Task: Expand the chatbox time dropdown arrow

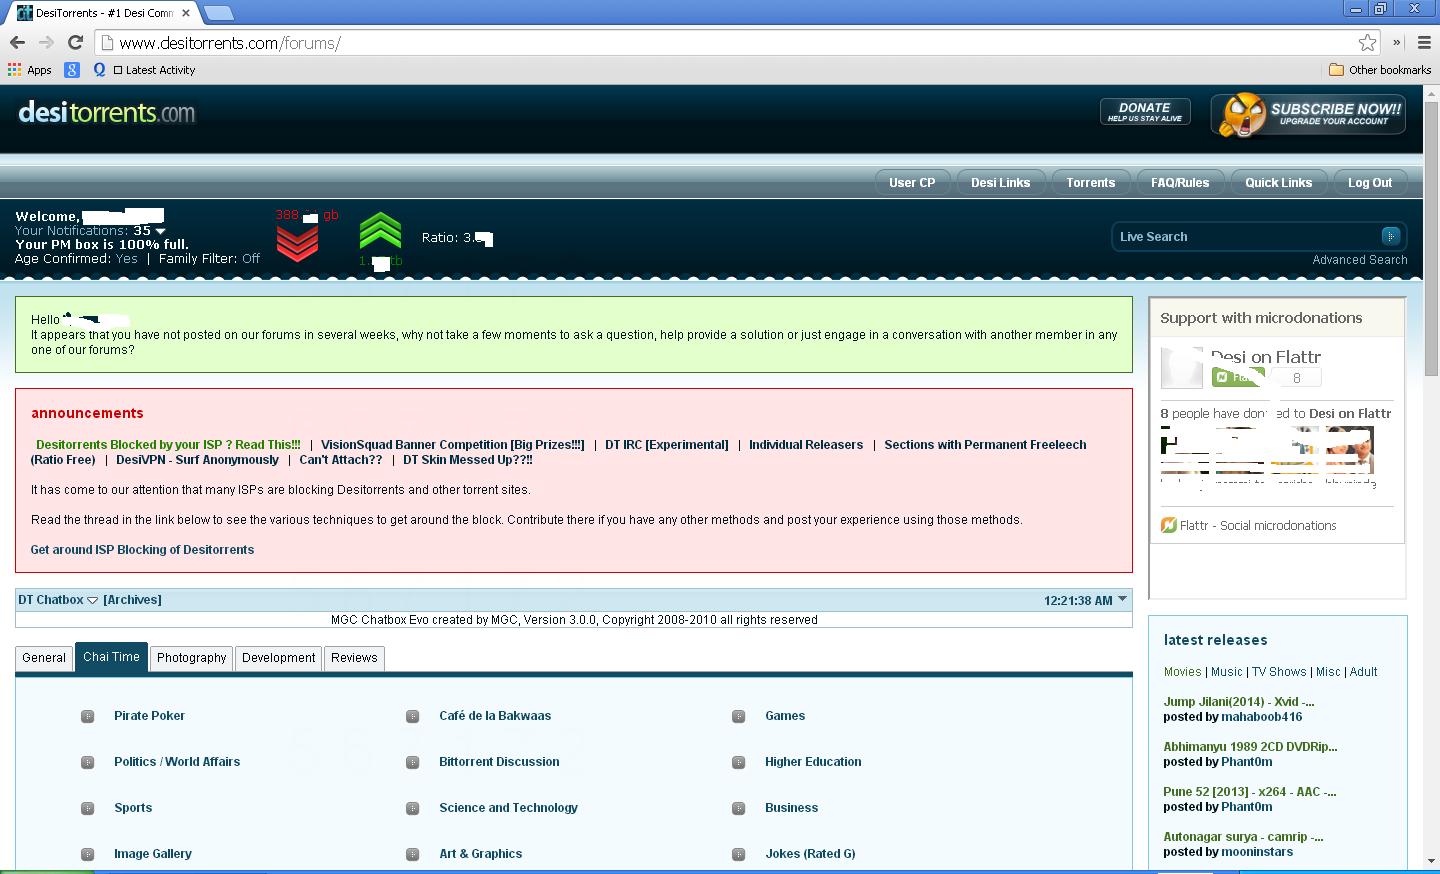Action: click(1122, 600)
